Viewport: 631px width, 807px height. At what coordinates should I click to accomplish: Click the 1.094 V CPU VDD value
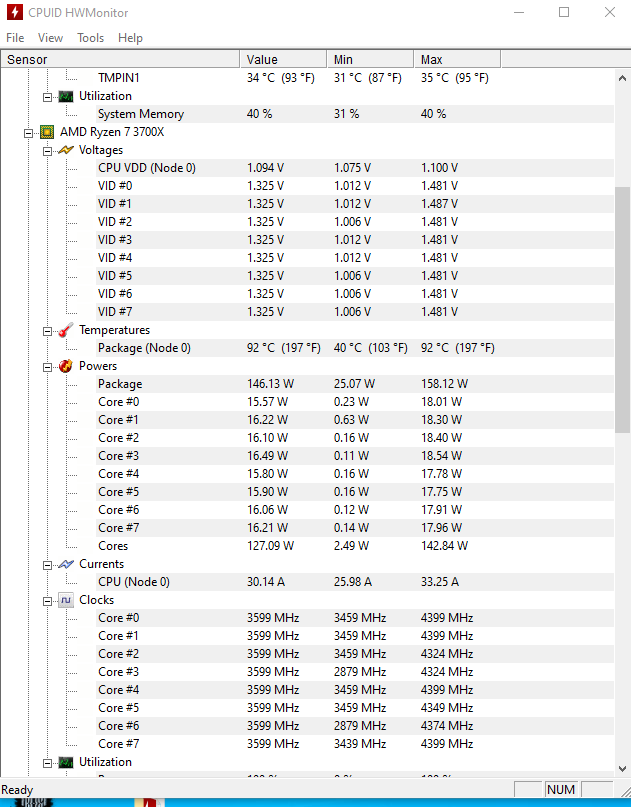[265, 168]
